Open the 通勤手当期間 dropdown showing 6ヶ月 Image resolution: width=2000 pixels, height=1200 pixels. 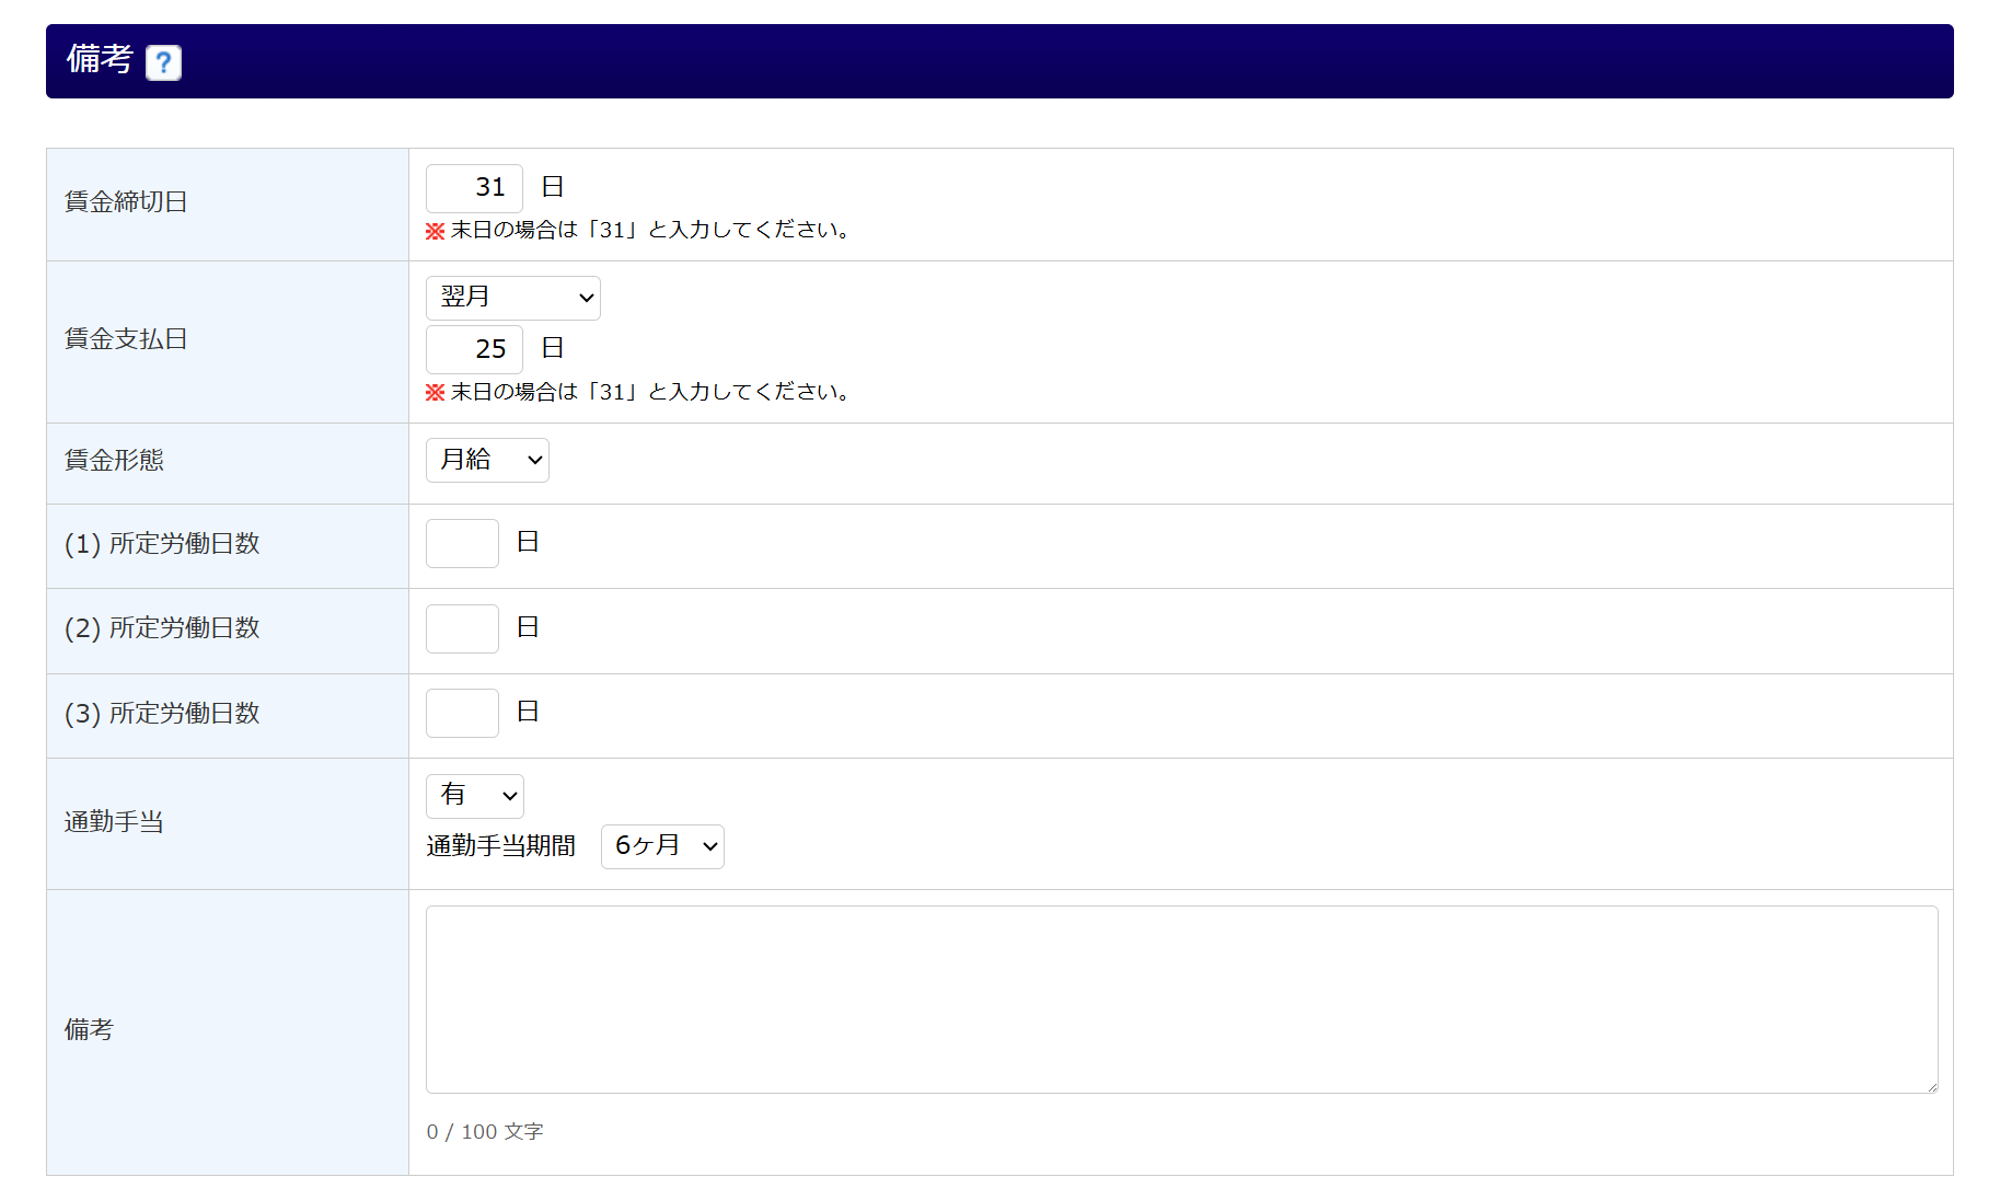662,846
